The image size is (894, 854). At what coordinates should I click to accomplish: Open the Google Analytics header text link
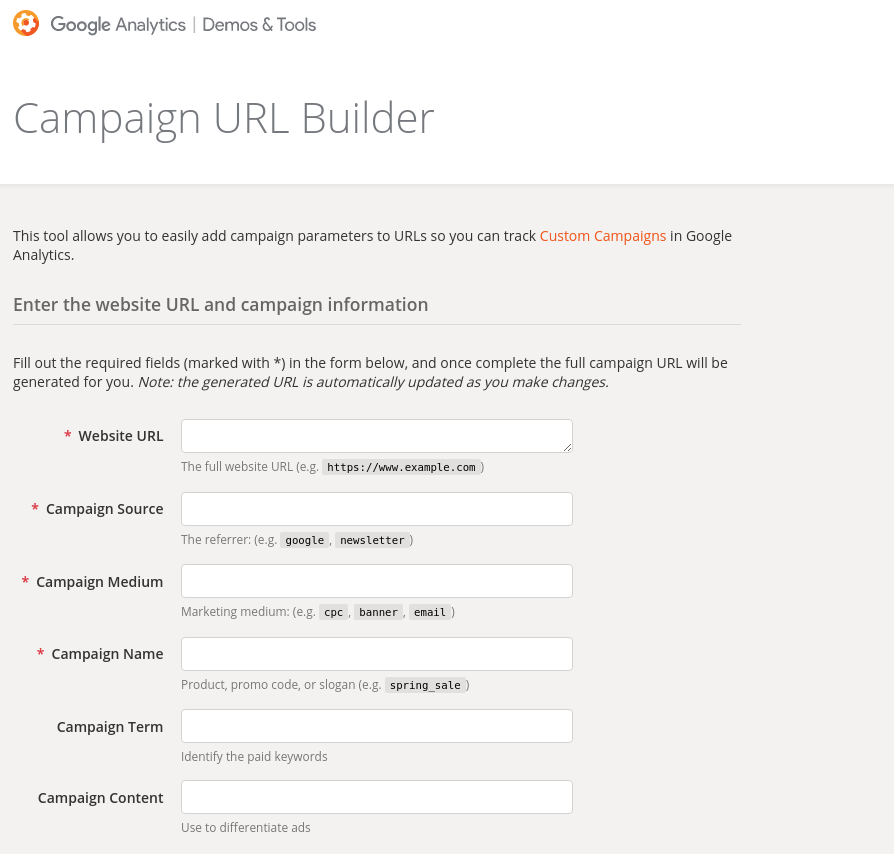pyautogui.click(x=118, y=25)
